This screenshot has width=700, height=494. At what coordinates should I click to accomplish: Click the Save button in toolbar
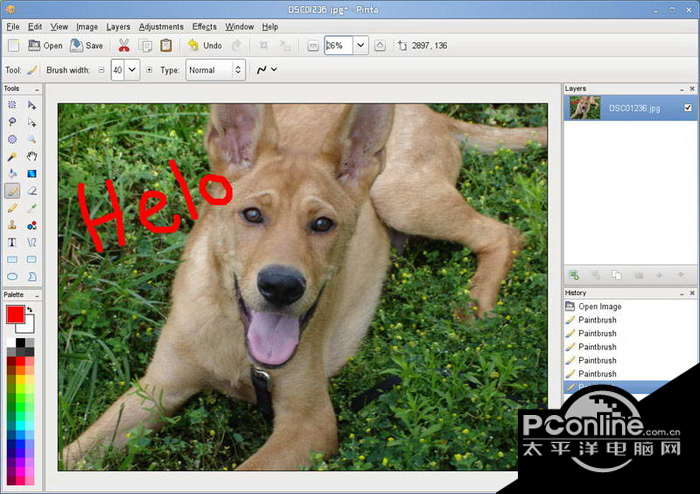[x=87, y=45]
